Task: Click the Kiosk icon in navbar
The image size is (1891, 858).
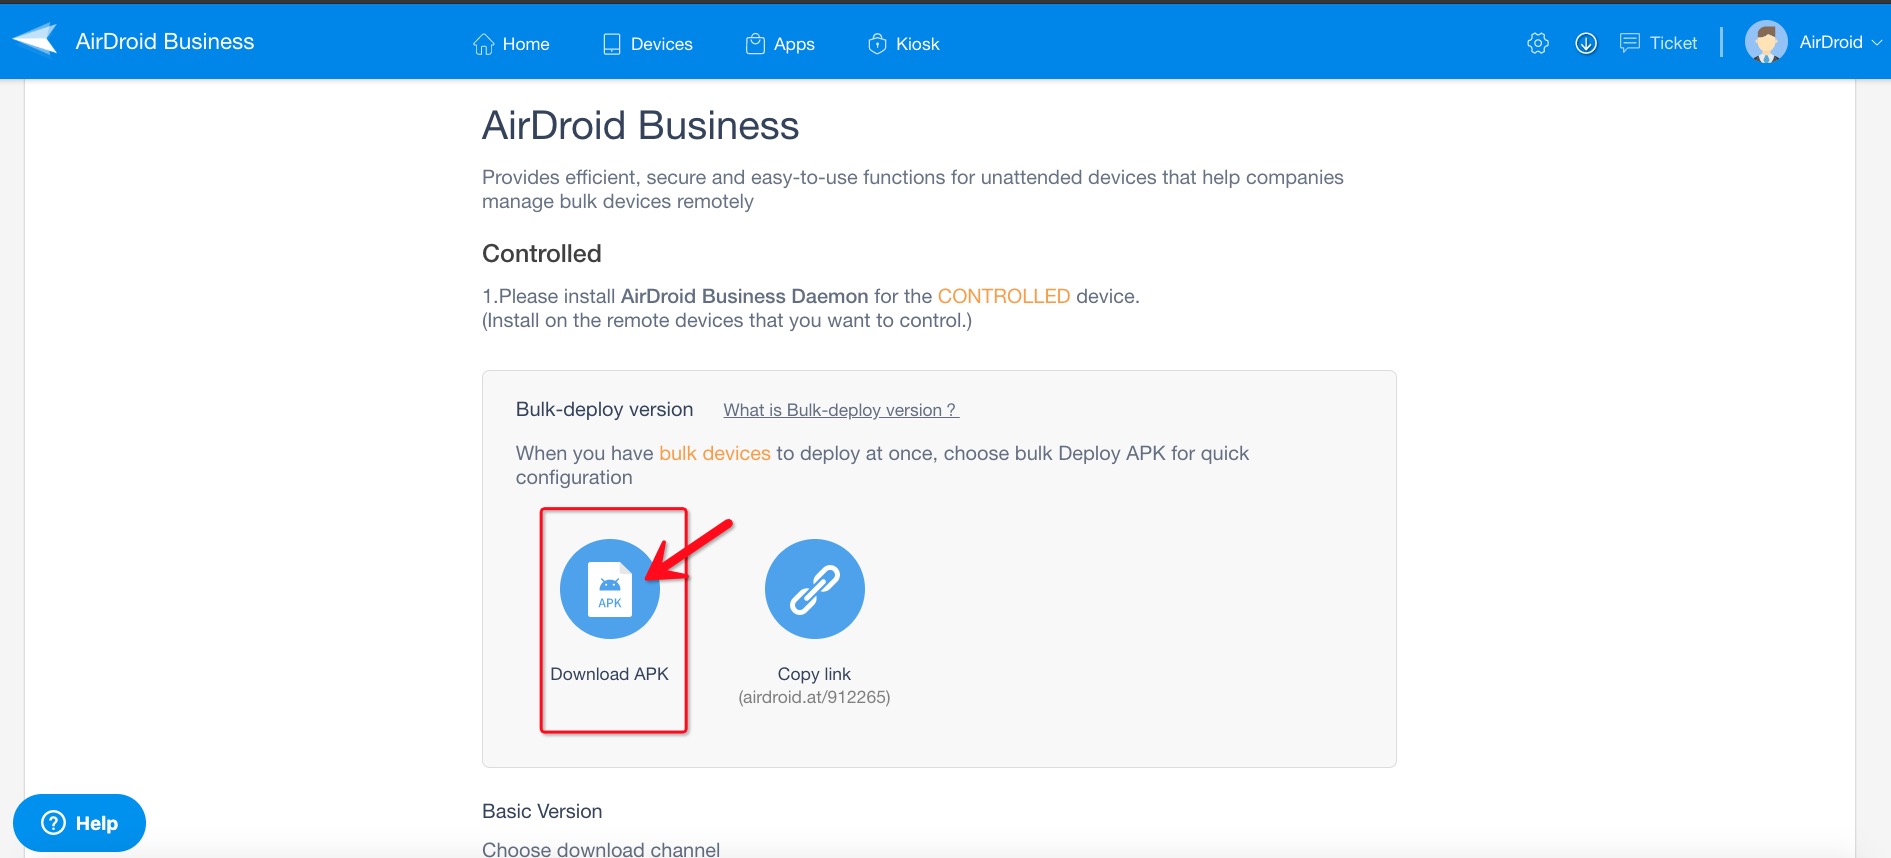Action: click(x=877, y=44)
